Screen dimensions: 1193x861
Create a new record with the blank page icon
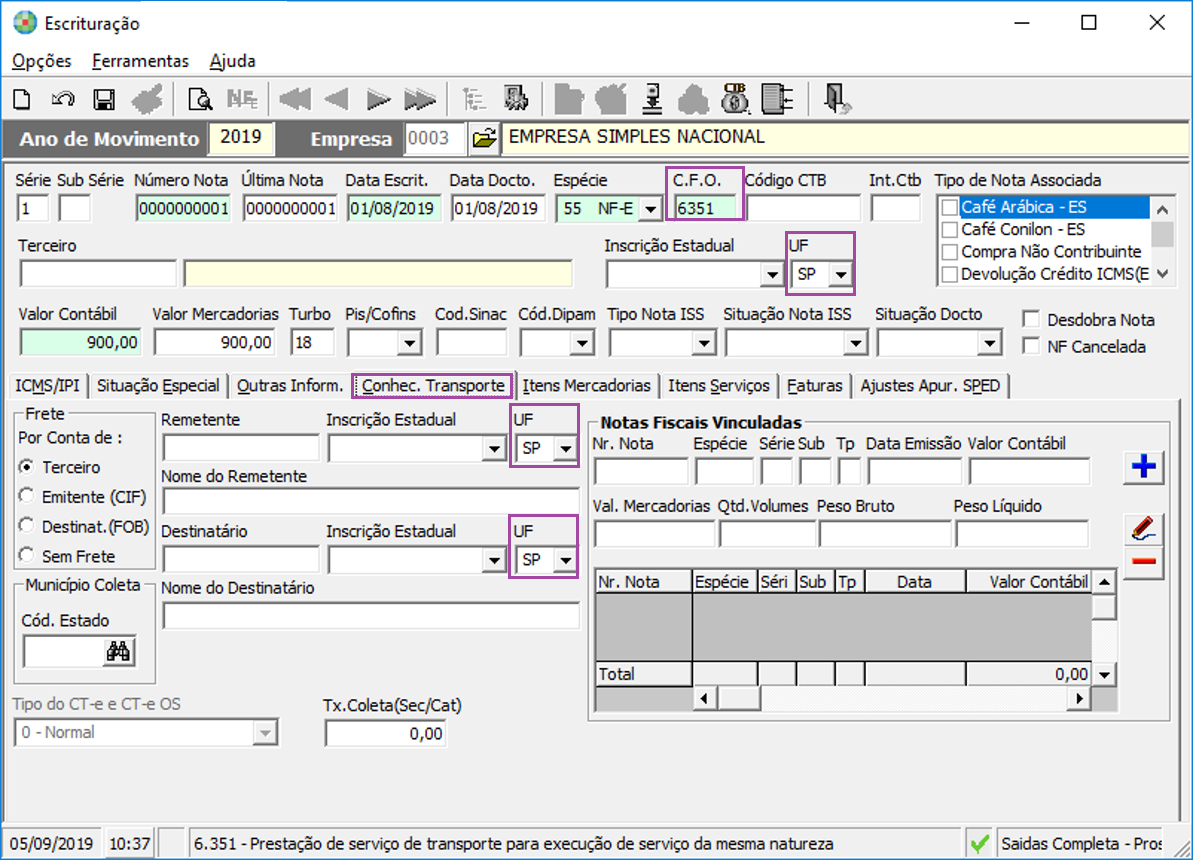[x=23, y=100]
